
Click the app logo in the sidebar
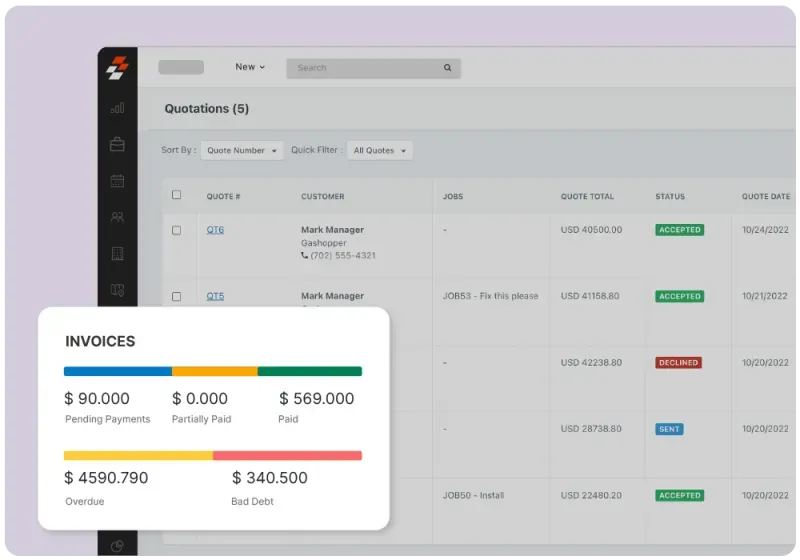click(x=118, y=69)
